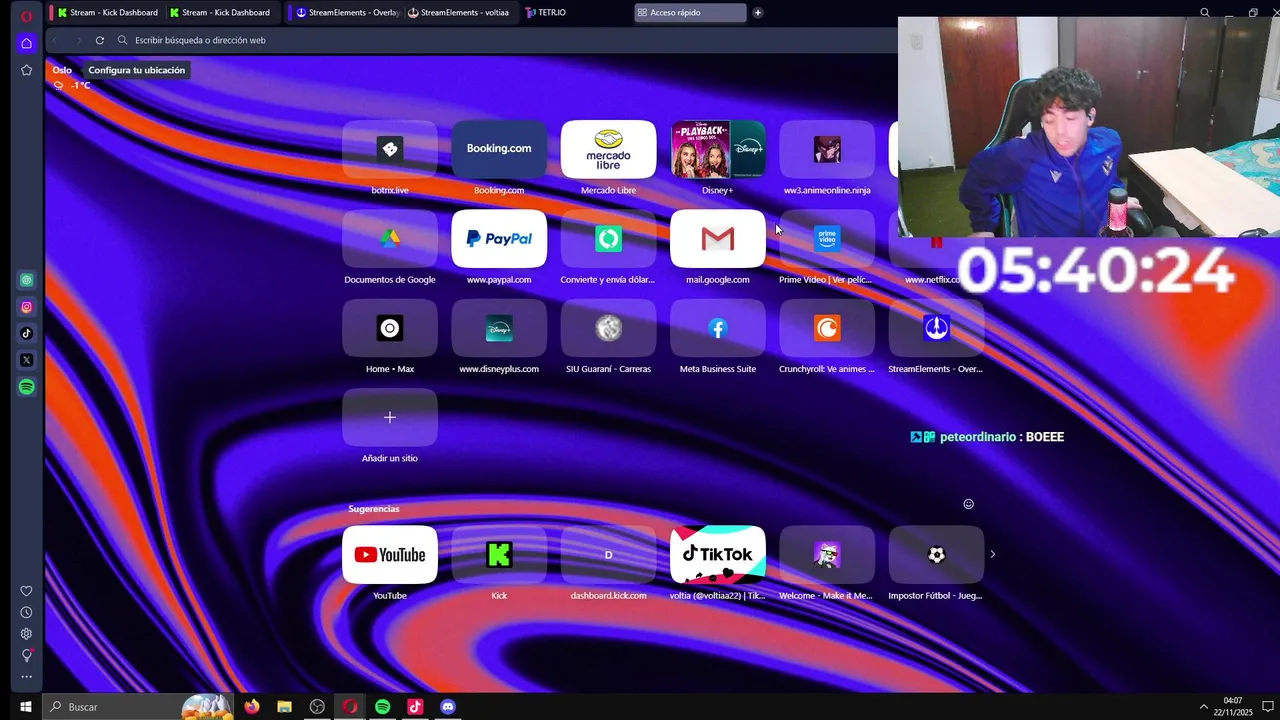Open Spotify icon in sidebar

(27, 387)
